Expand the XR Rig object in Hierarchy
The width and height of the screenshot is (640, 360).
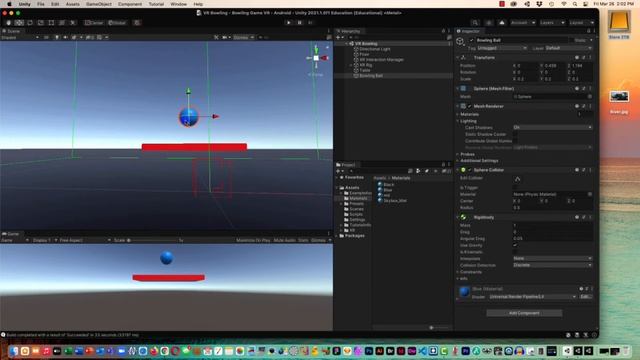[x=351, y=65]
